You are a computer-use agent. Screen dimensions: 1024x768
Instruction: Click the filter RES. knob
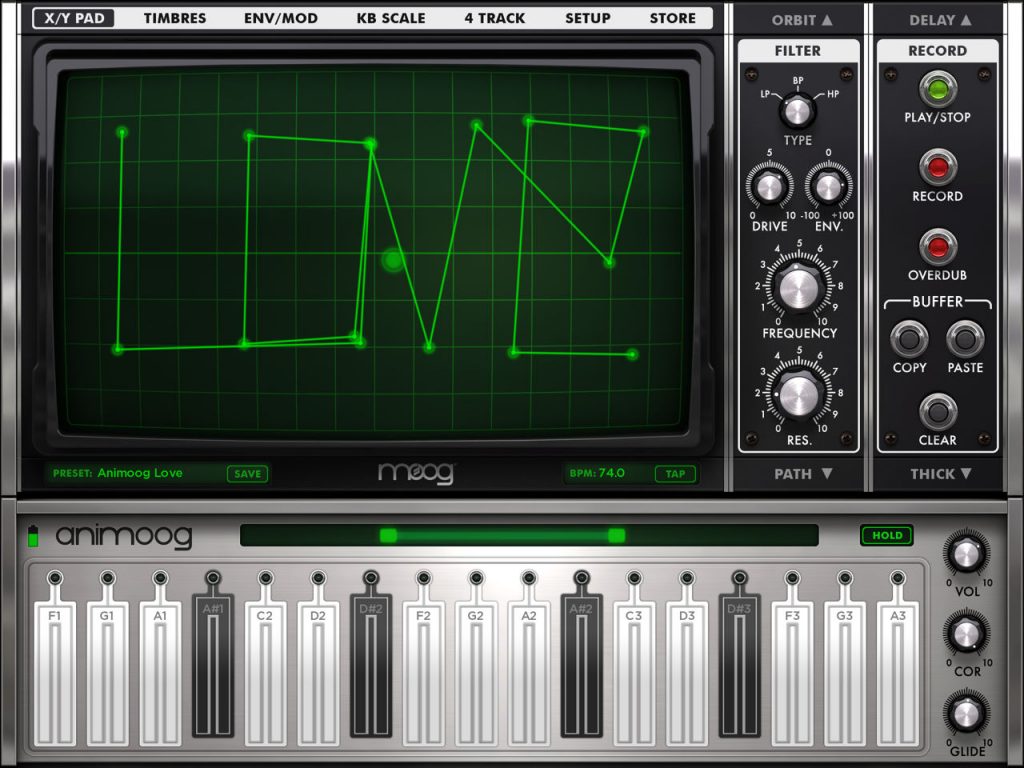click(x=799, y=395)
